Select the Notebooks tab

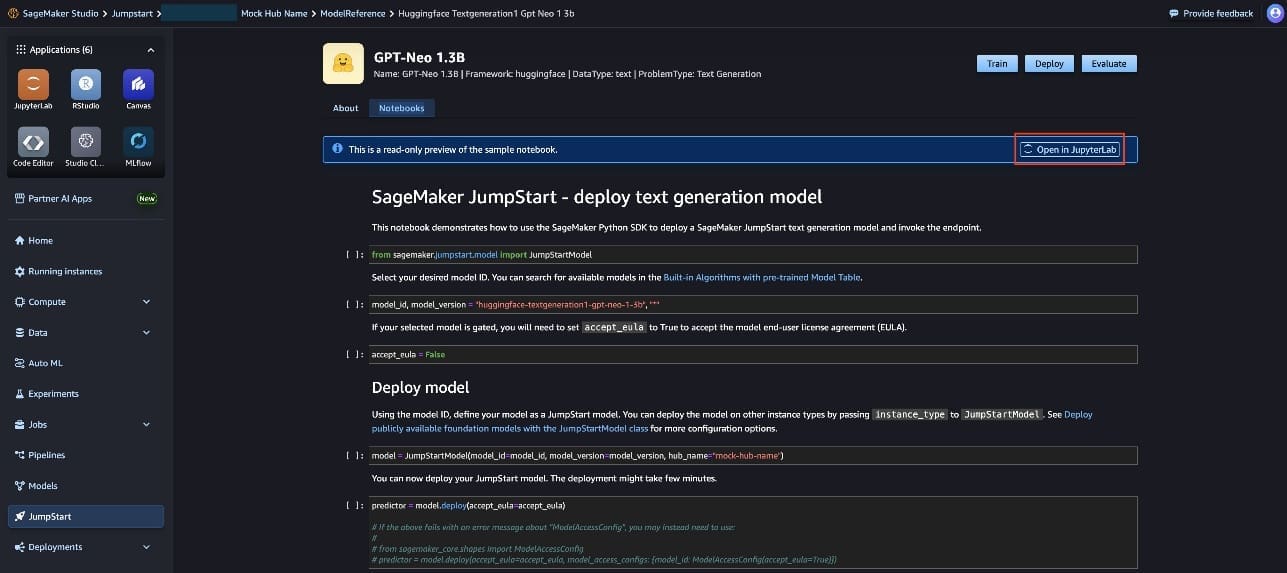coord(401,108)
